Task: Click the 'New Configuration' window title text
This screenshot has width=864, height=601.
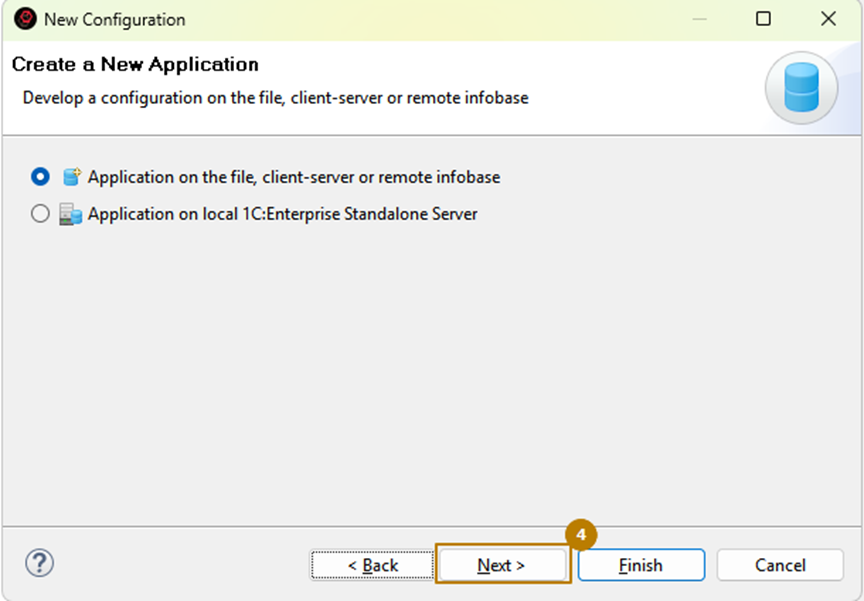Action: (x=114, y=19)
